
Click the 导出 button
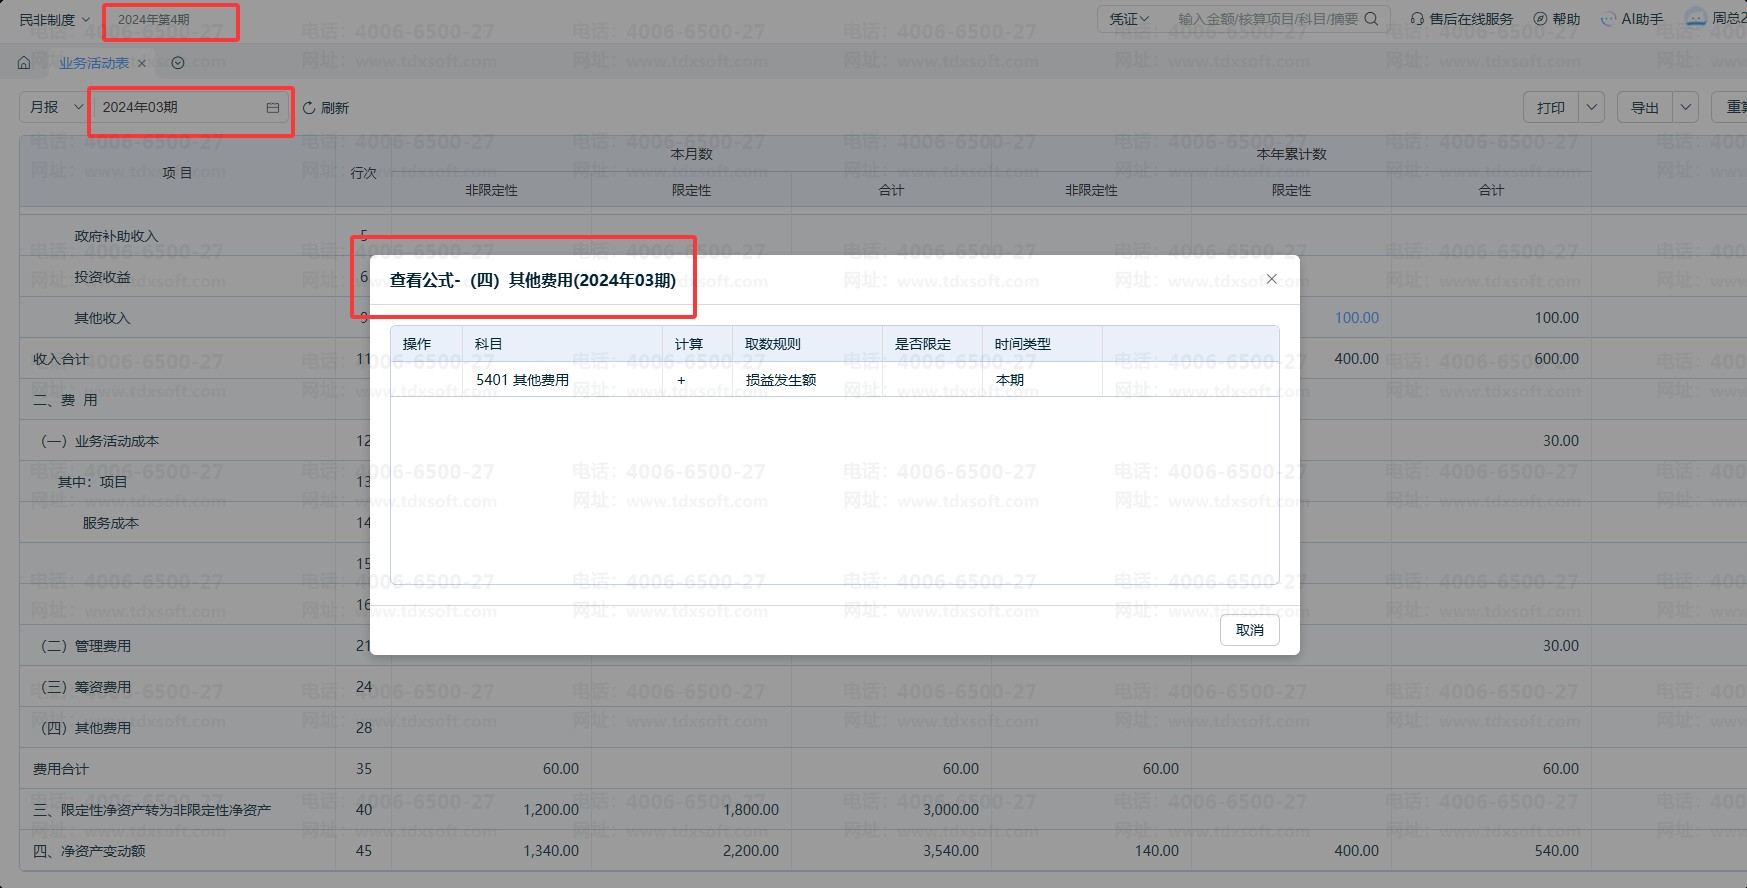point(1645,107)
